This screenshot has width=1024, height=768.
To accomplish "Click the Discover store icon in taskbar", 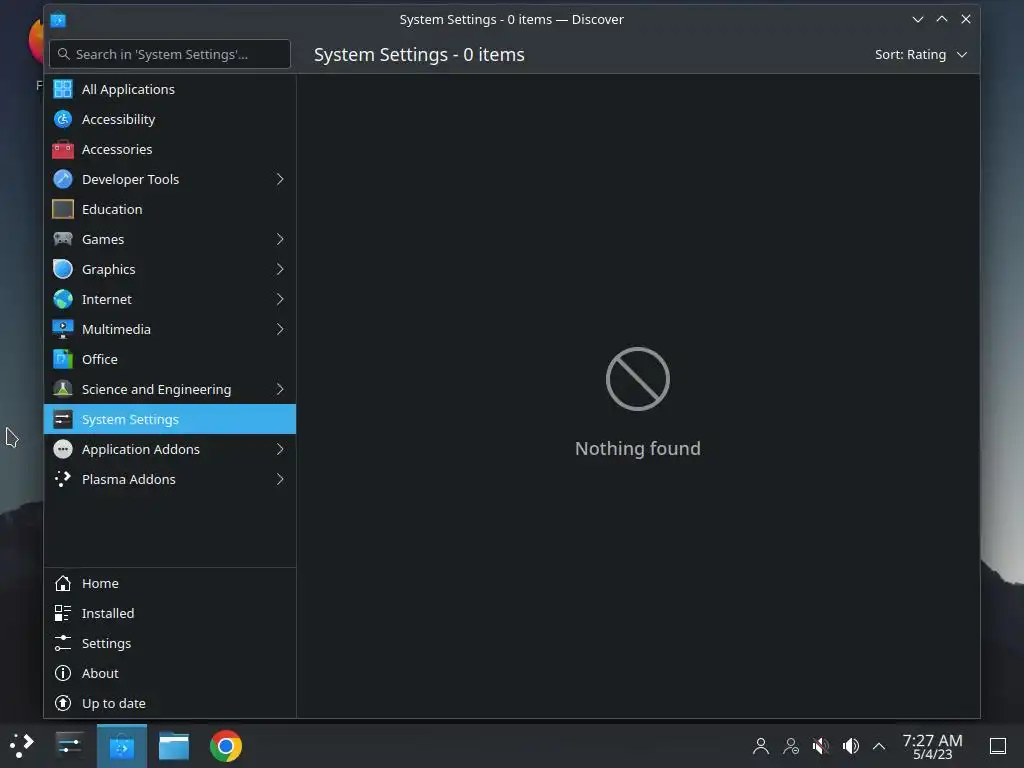I will tap(121, 746).
